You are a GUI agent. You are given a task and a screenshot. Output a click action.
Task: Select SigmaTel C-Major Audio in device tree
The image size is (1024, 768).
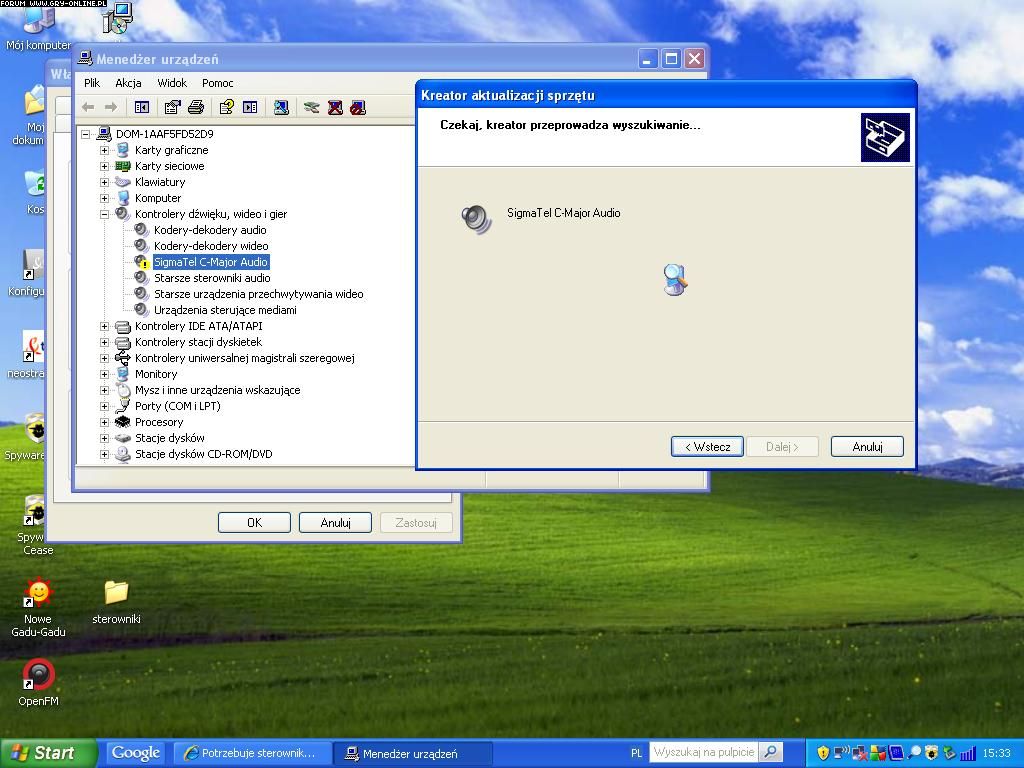point(210,262)
